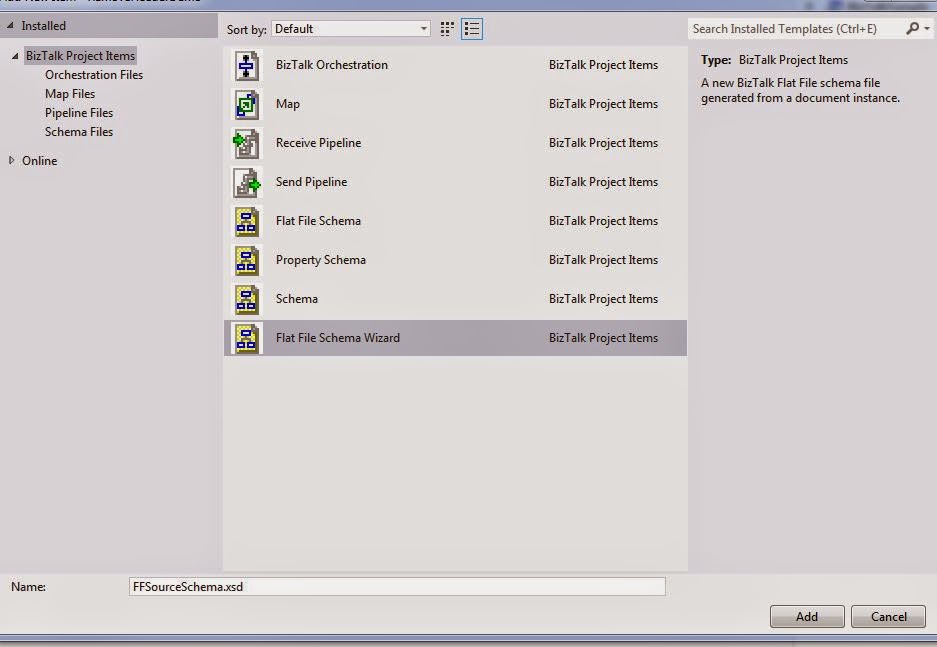Select the Receive Pipeline template icon
Viewport: 937px width, 647px height.
tap(246, 143)
